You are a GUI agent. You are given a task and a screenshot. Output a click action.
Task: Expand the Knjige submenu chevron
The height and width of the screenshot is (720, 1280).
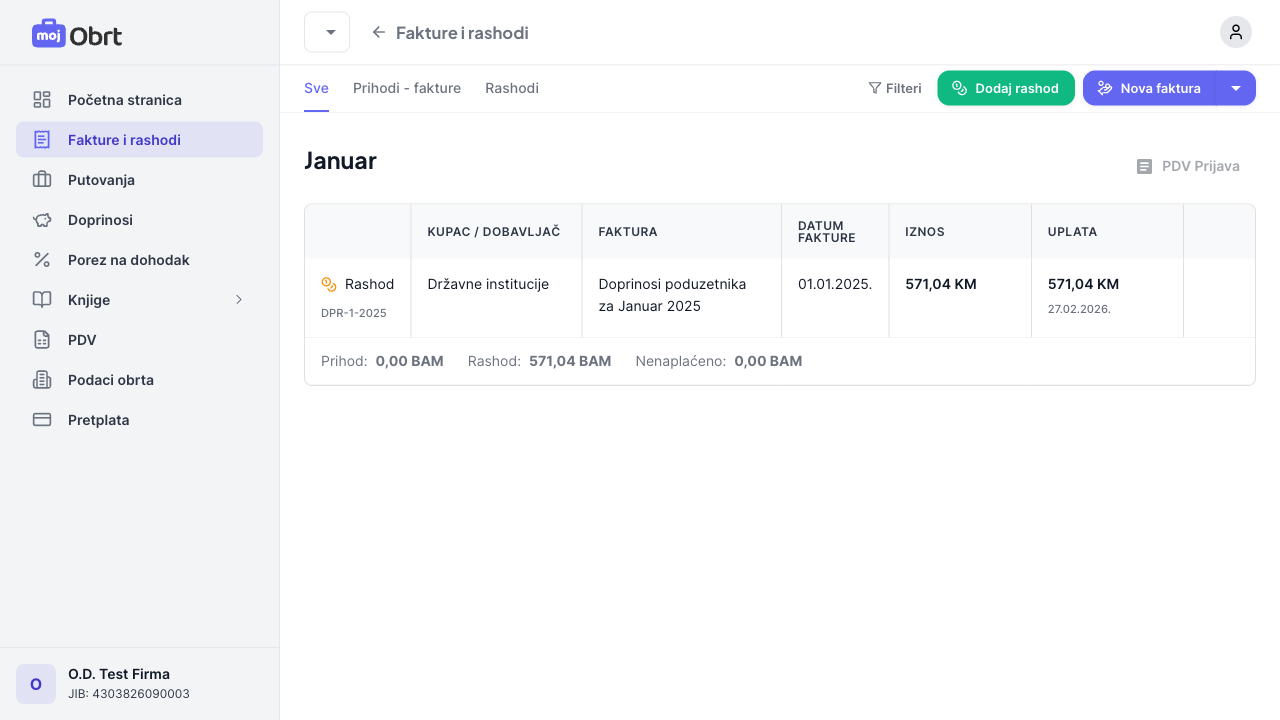[x=239, y=300]
